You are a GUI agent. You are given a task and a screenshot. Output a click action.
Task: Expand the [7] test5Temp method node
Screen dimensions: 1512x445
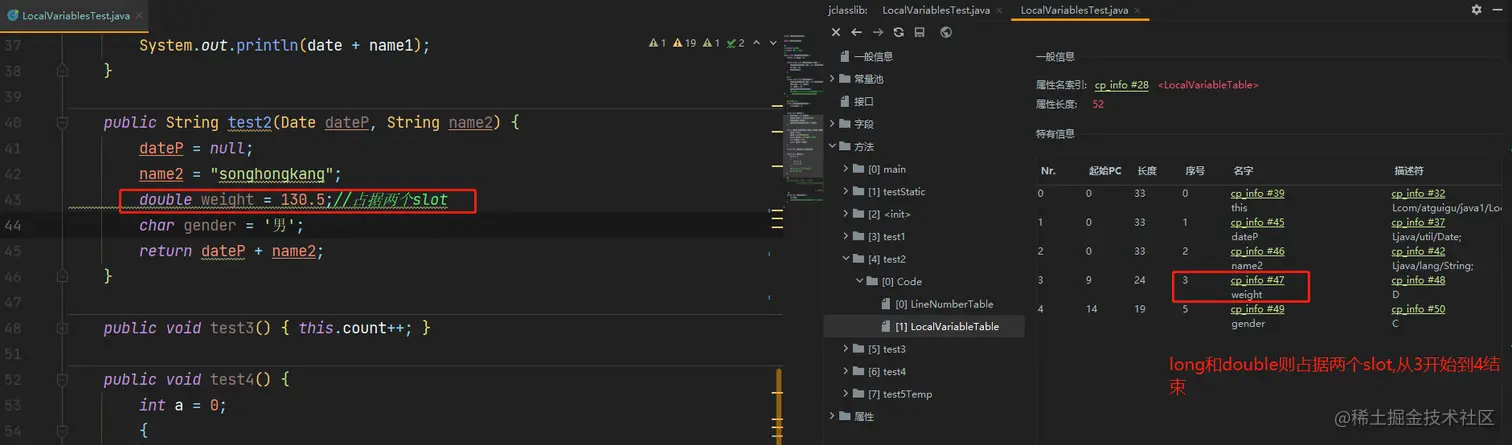pos(846,394)
